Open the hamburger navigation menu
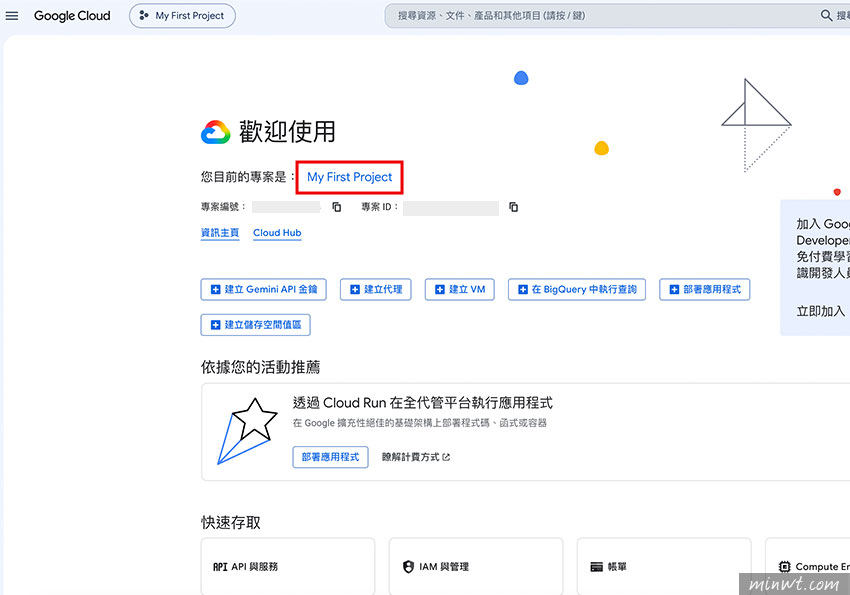The image size is (850, 595). pyautogui.click(x=12, y=16)
